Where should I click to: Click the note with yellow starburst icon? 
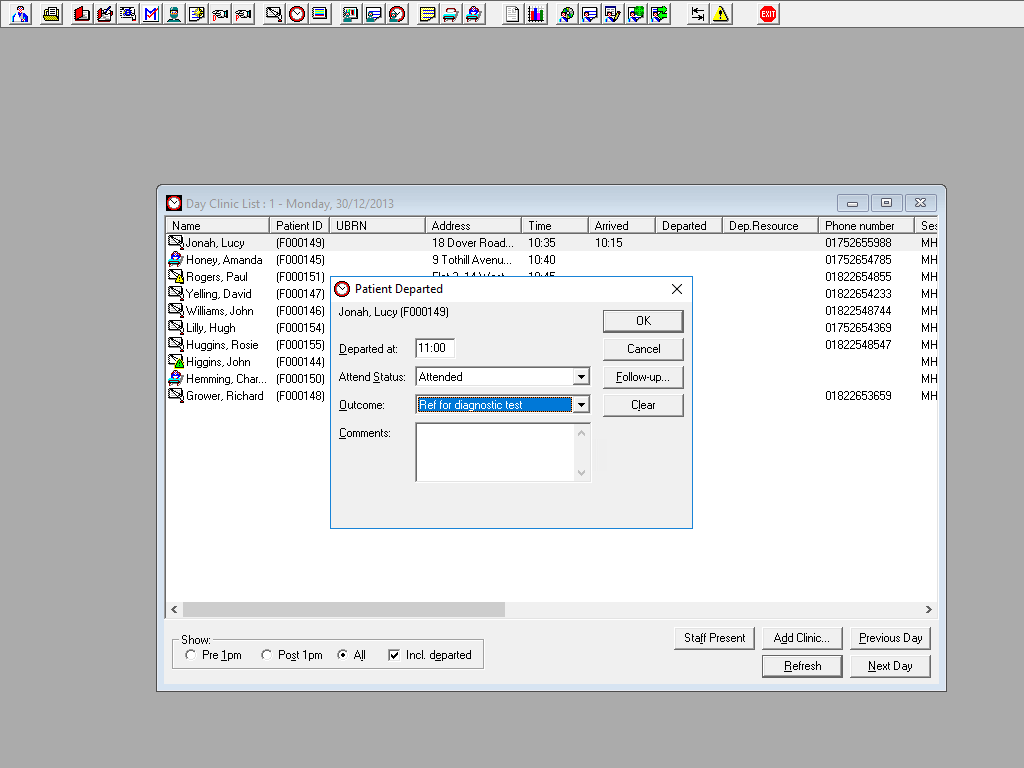[x=197, y=14]
